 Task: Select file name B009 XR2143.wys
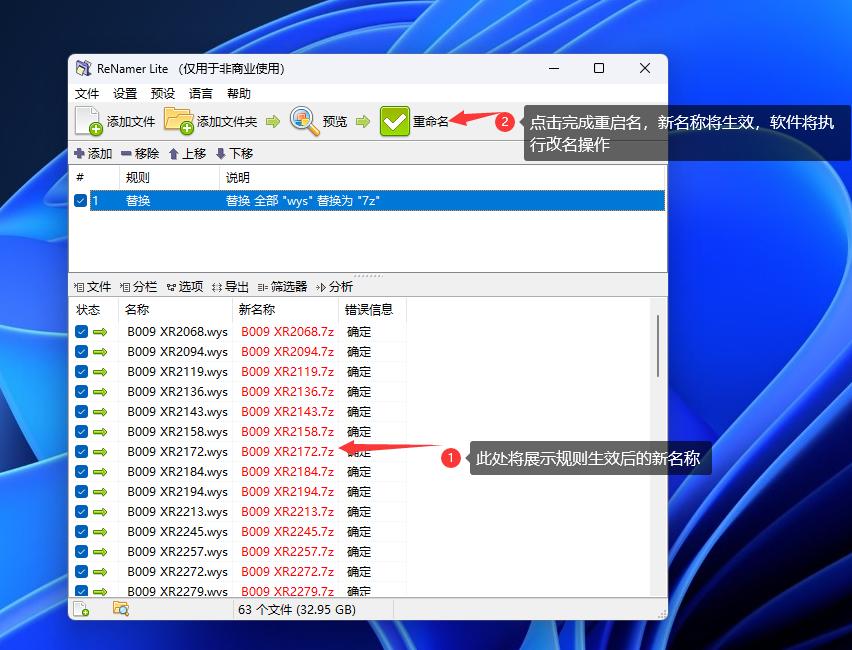pyautogui.click(x=177, y=412)
